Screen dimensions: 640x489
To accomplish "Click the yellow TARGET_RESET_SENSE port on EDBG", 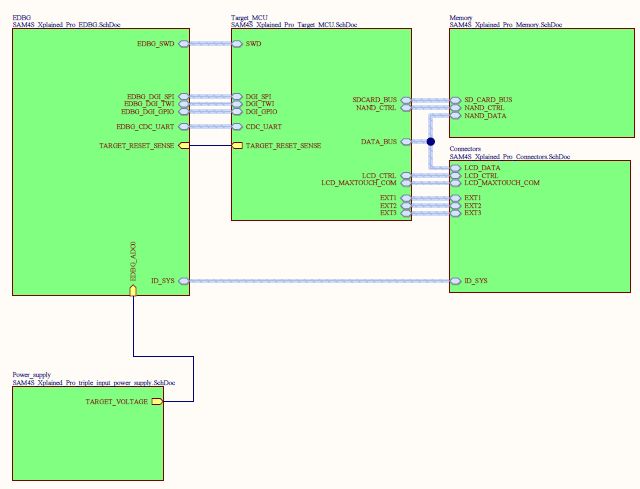I will [184, 145].
